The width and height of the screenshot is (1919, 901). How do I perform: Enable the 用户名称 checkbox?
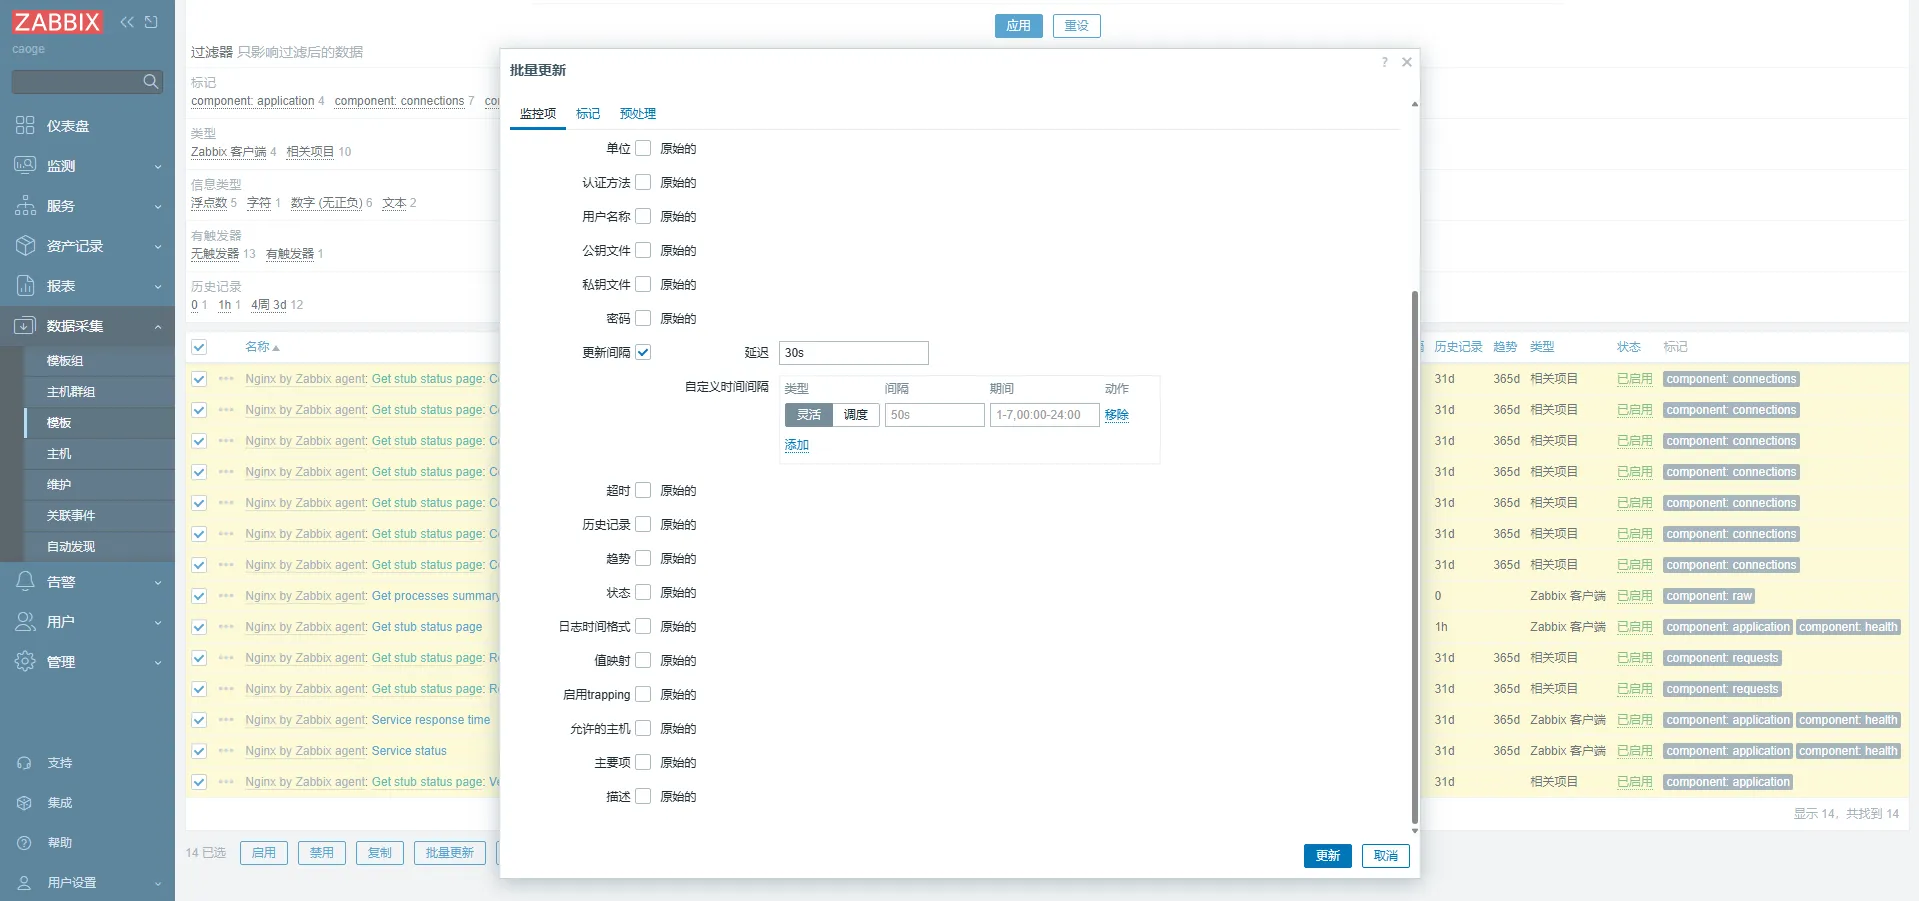tap(643, 216)
